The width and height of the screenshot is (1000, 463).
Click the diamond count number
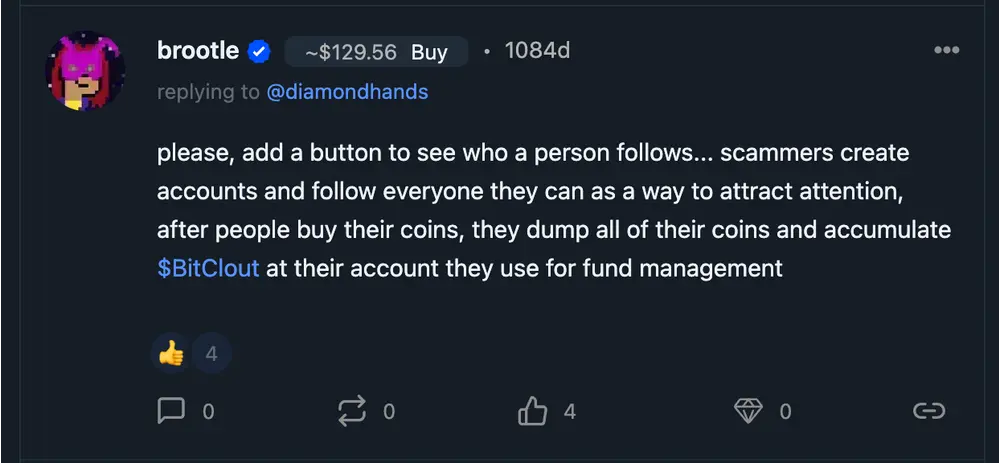click(785, 411)
